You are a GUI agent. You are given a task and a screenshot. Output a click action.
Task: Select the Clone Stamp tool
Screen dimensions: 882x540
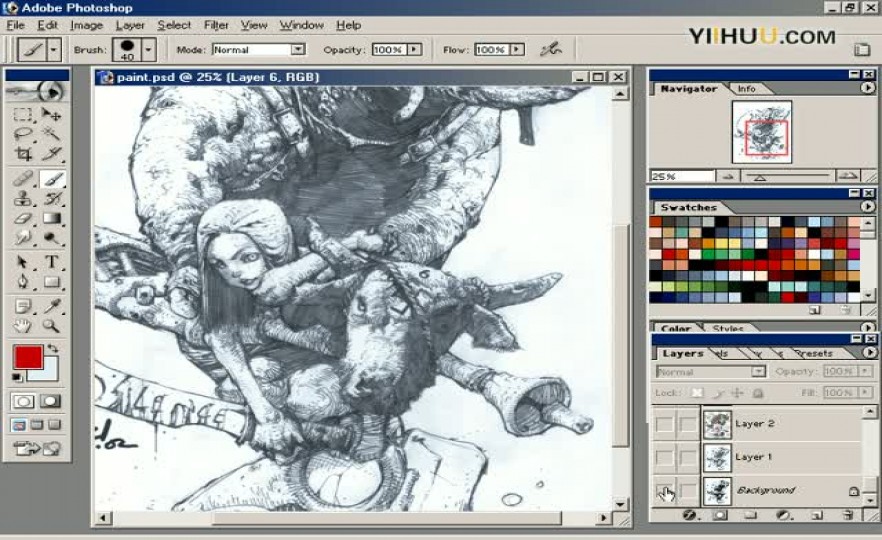click(23, 199)
